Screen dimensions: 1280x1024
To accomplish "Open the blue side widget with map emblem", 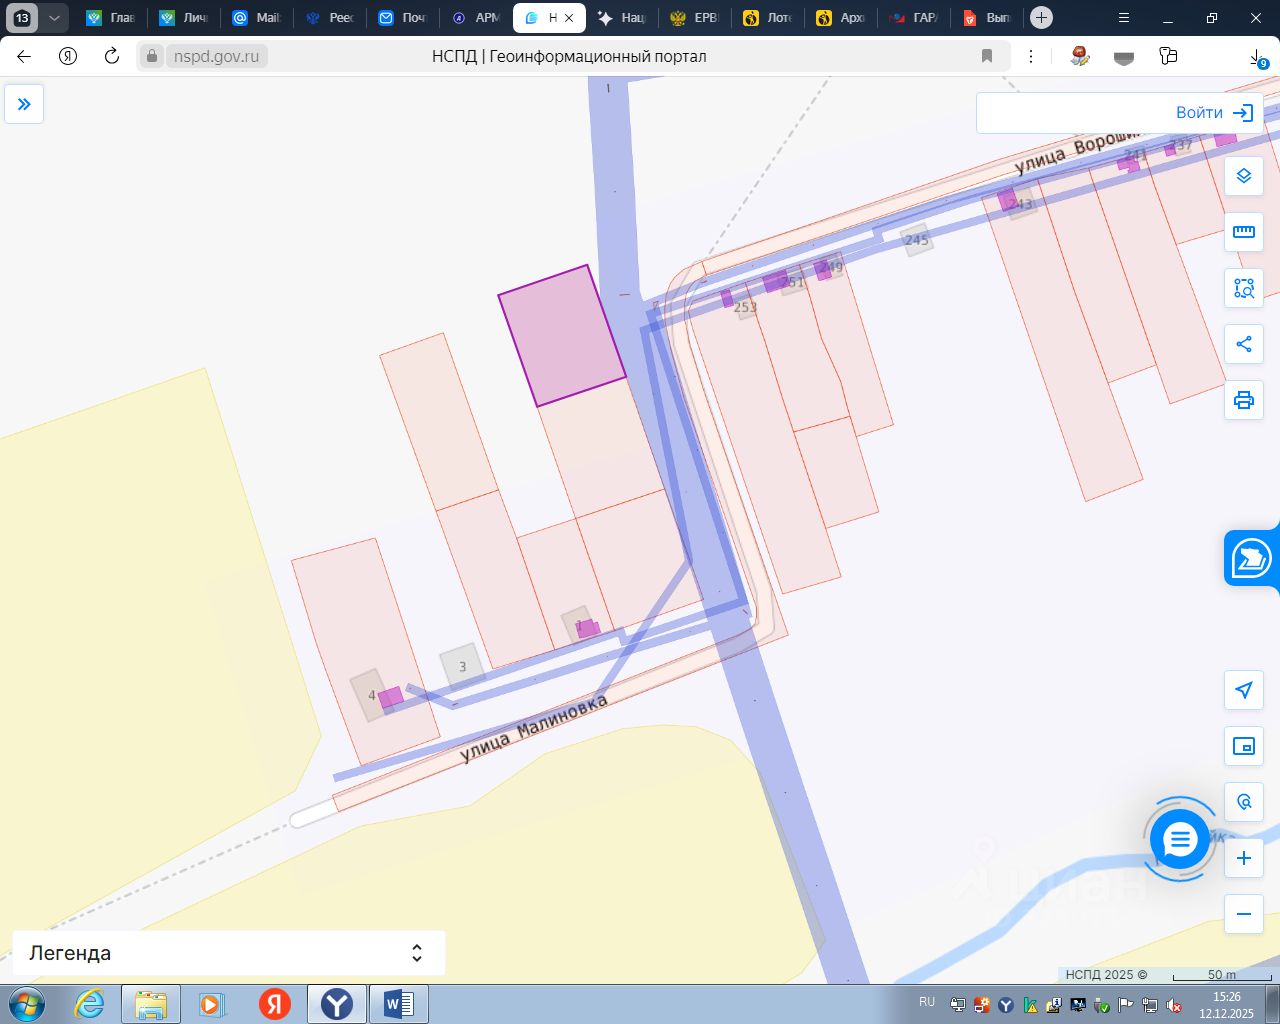I will [x=1252, y=558].
